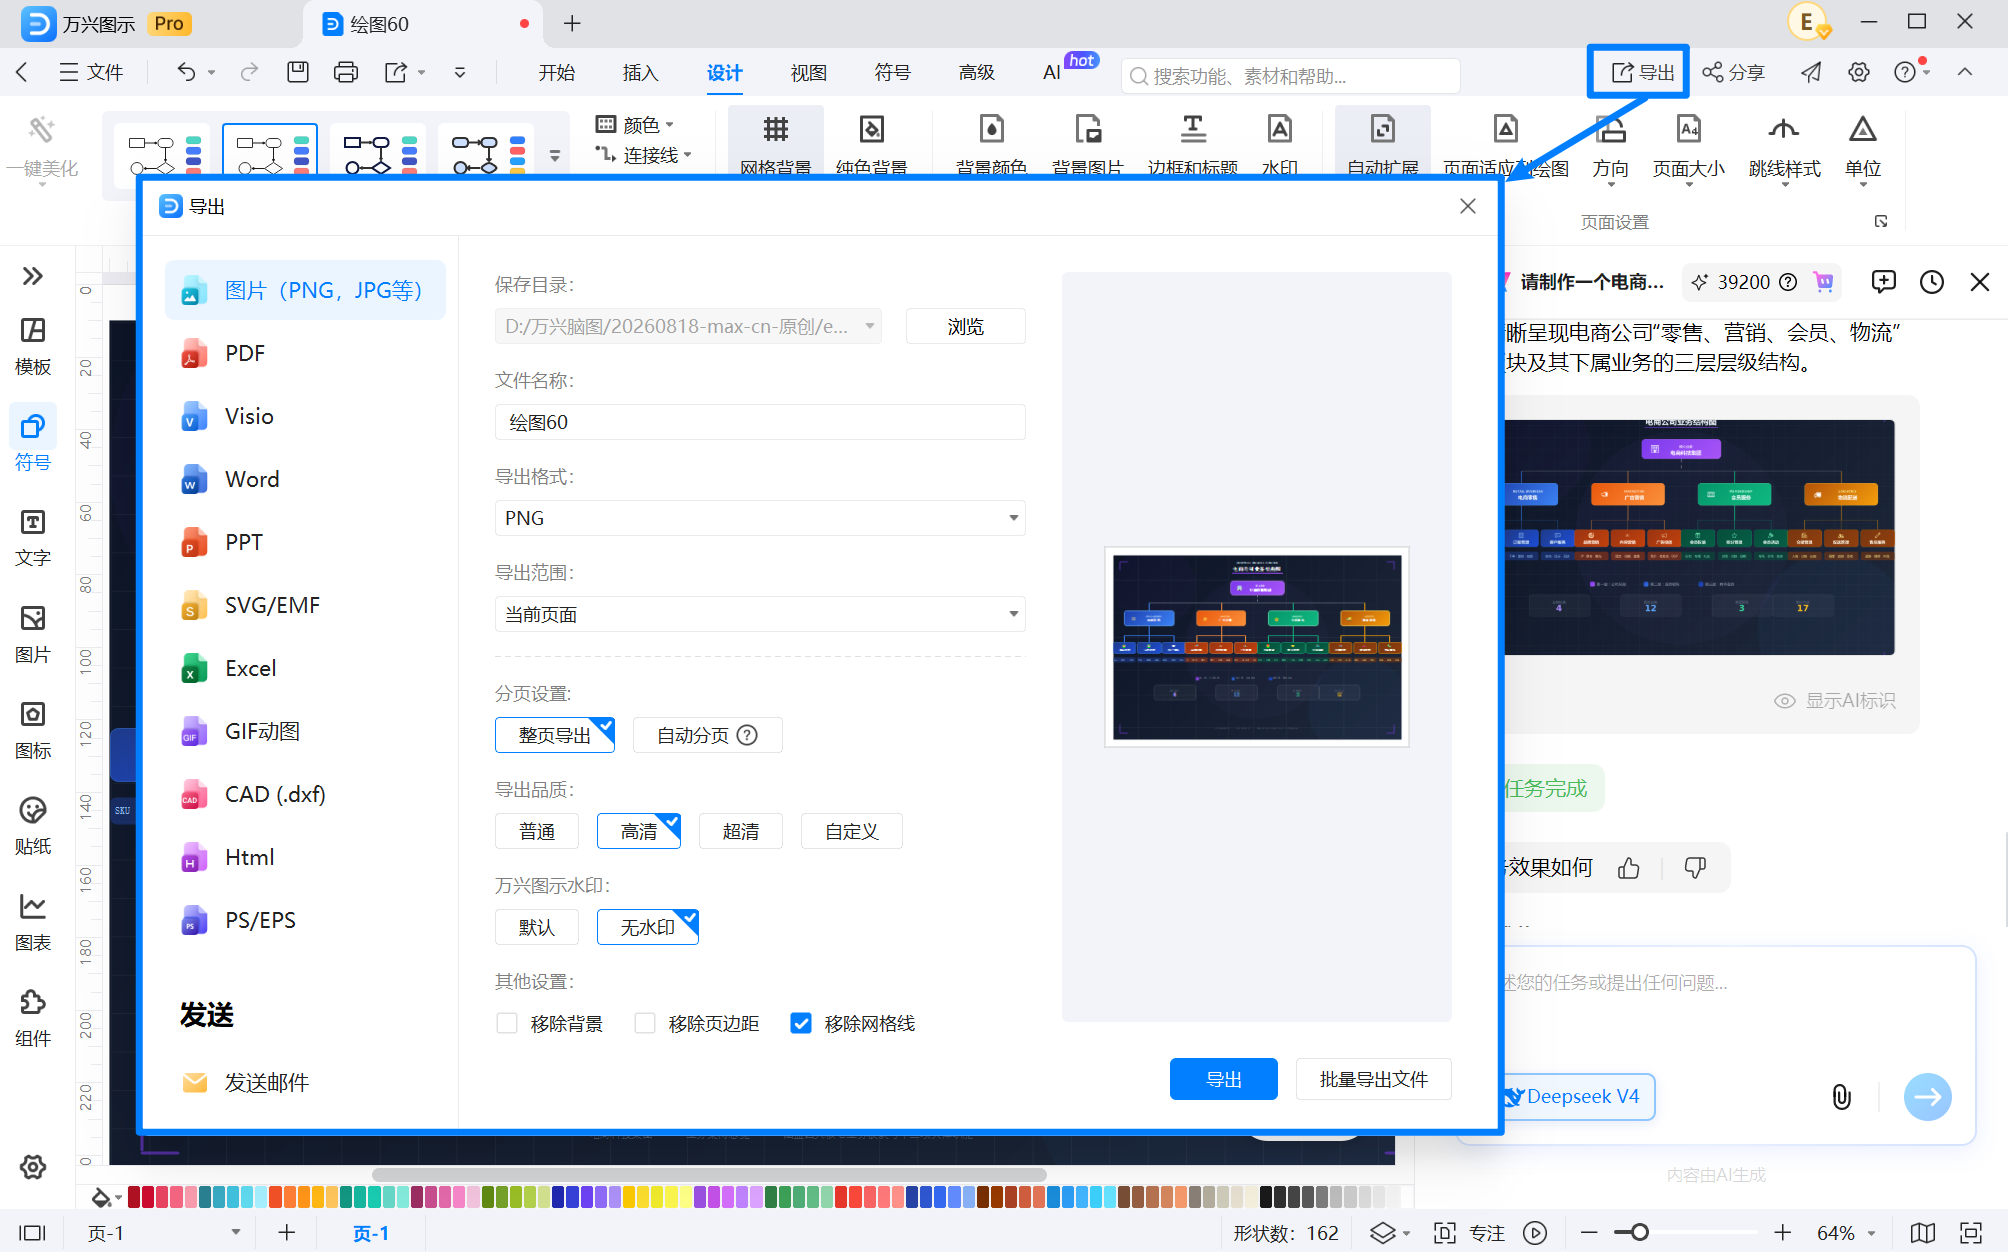Open the 图表 charts sidebar panel
Viewport: 2008px width, 1252px height.
[x=33, y=922]
